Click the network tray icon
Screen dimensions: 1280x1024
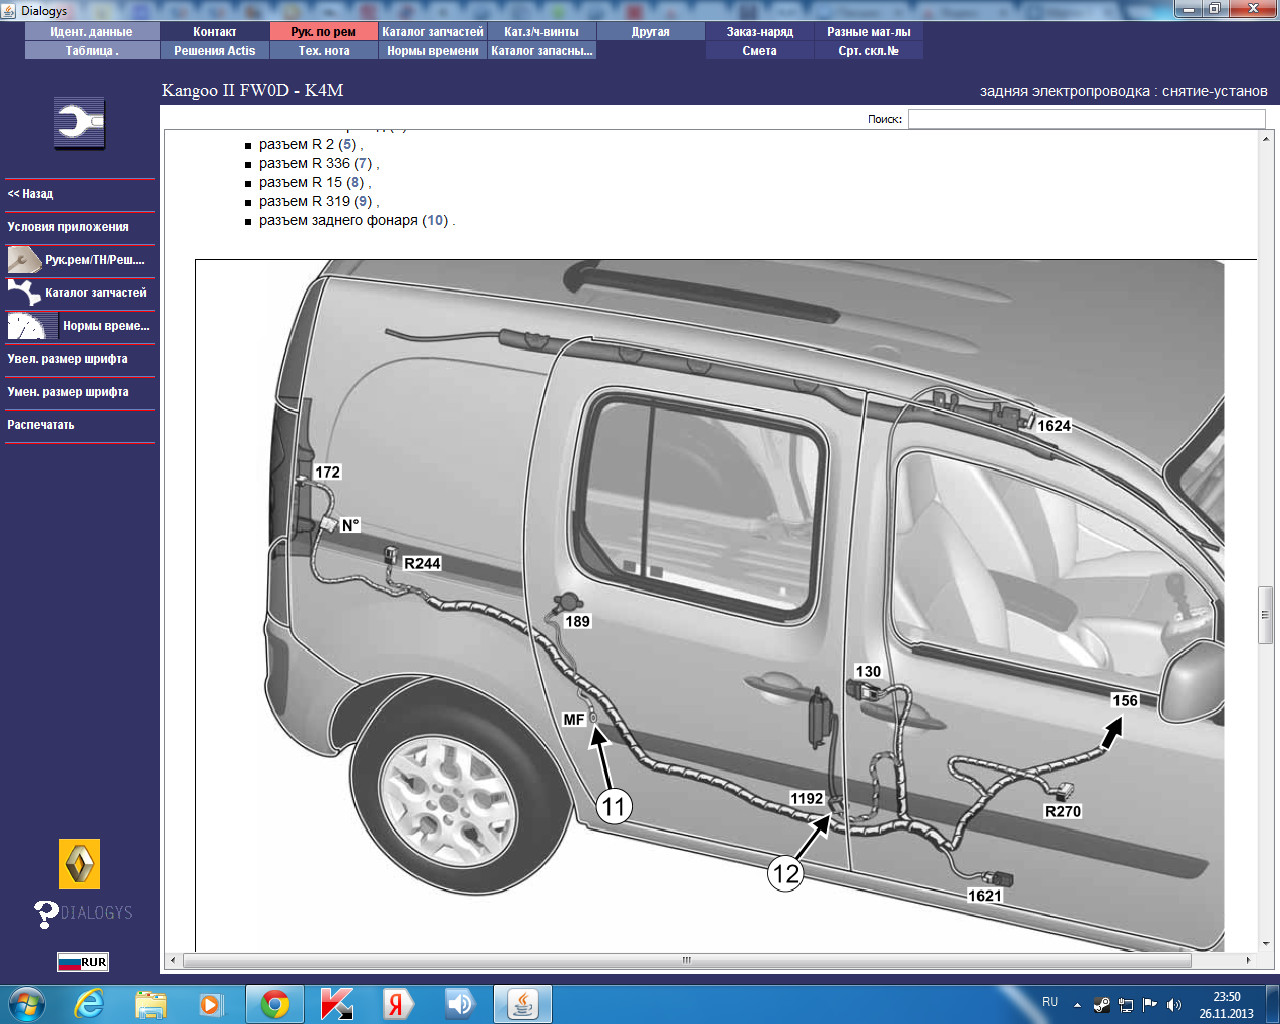coord(1126,1004)
